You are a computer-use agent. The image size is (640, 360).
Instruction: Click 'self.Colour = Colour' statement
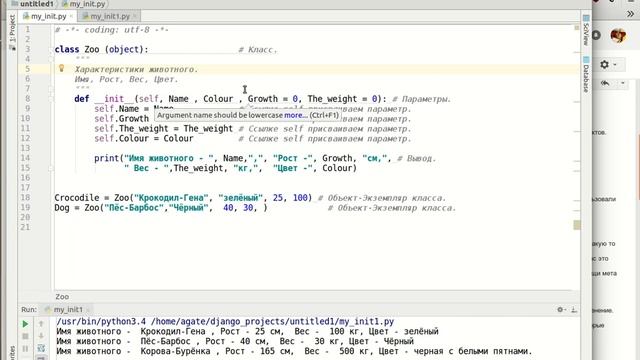[144, 138]
